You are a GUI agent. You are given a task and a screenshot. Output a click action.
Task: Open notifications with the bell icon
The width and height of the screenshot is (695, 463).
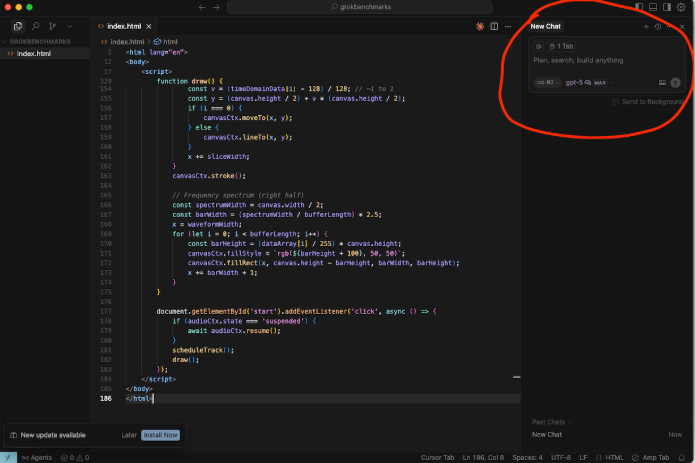(682, 458)
